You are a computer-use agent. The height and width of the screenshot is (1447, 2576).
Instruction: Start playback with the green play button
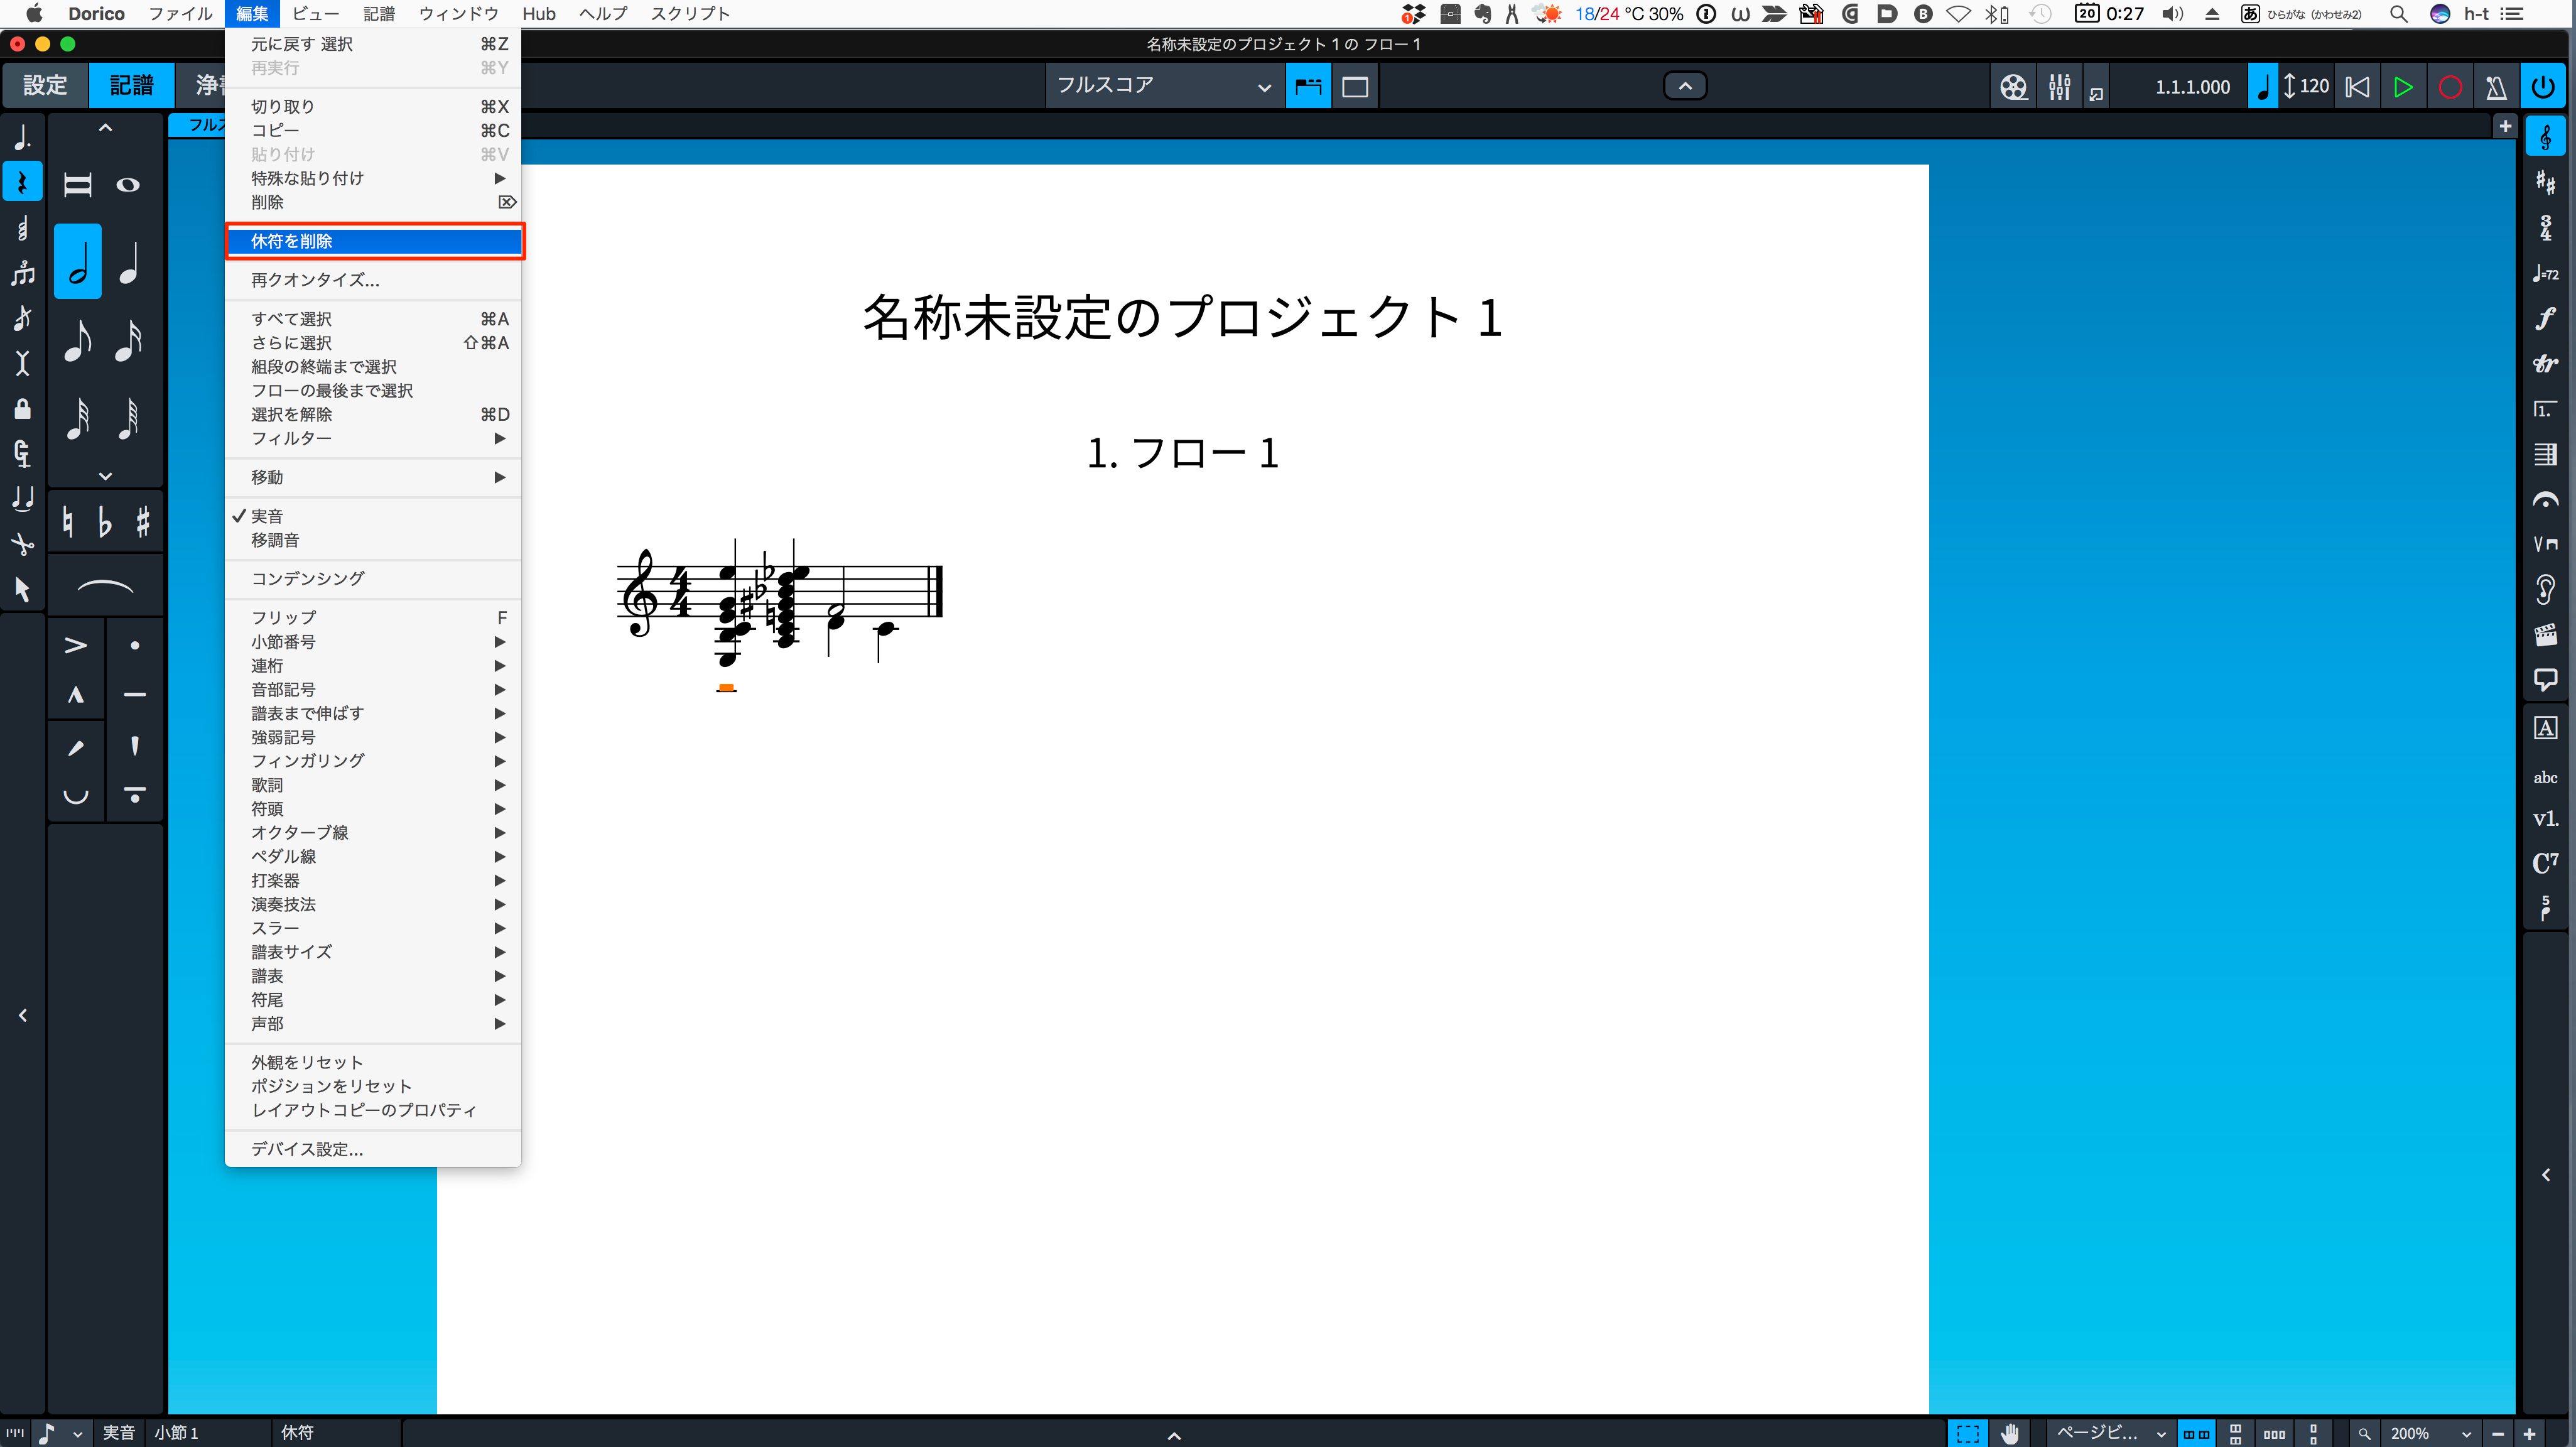tap(2403, 87)
